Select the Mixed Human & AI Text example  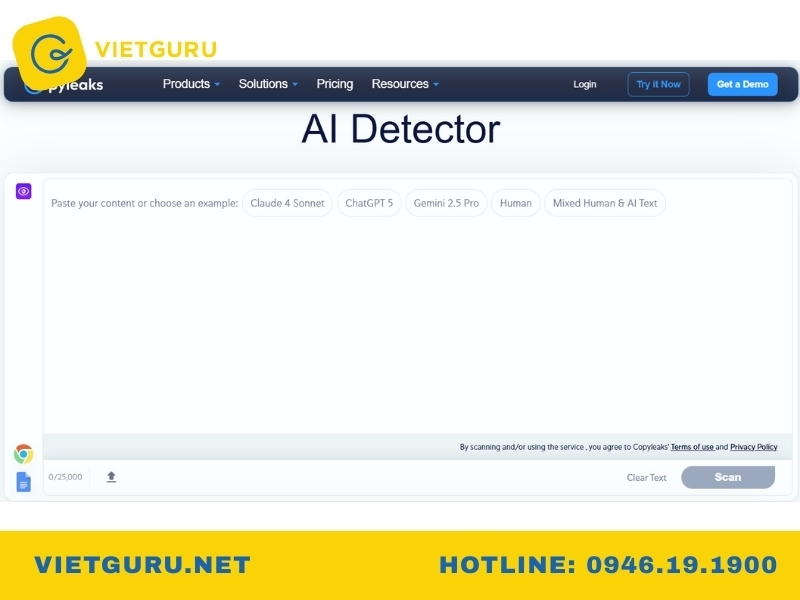click(x=605, y=203)
